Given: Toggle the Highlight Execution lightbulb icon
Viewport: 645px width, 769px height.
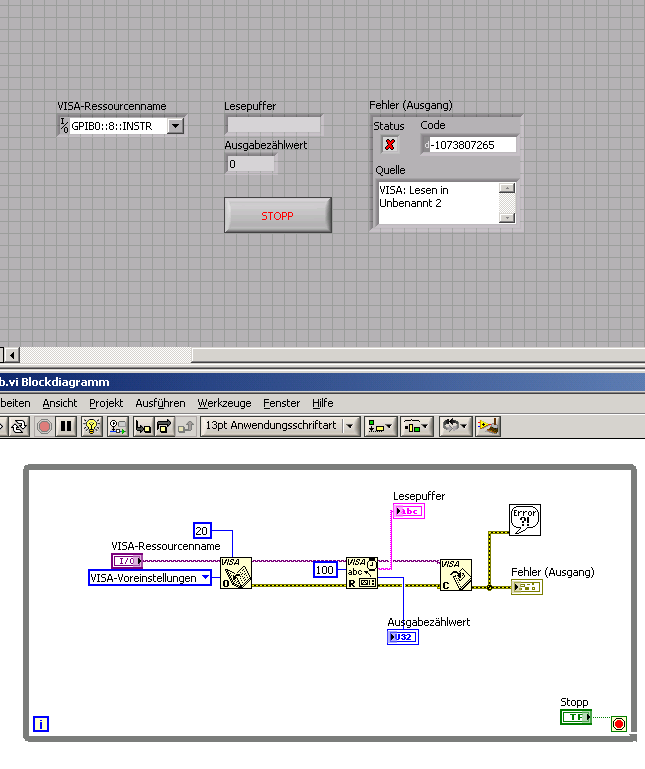Looking at the screenshot, I should [x=92, y=426].
